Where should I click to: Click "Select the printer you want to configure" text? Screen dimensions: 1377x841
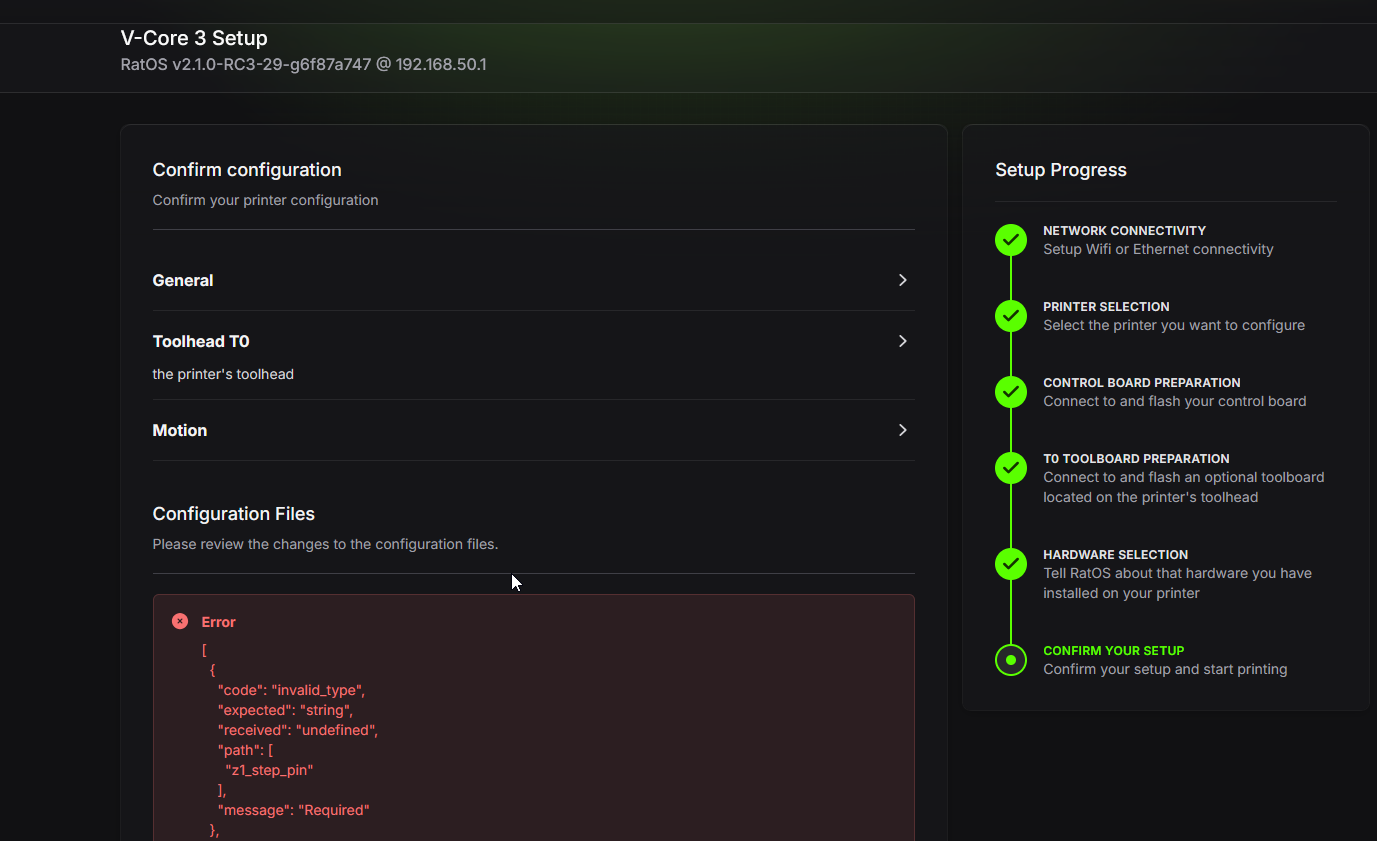1174,325
